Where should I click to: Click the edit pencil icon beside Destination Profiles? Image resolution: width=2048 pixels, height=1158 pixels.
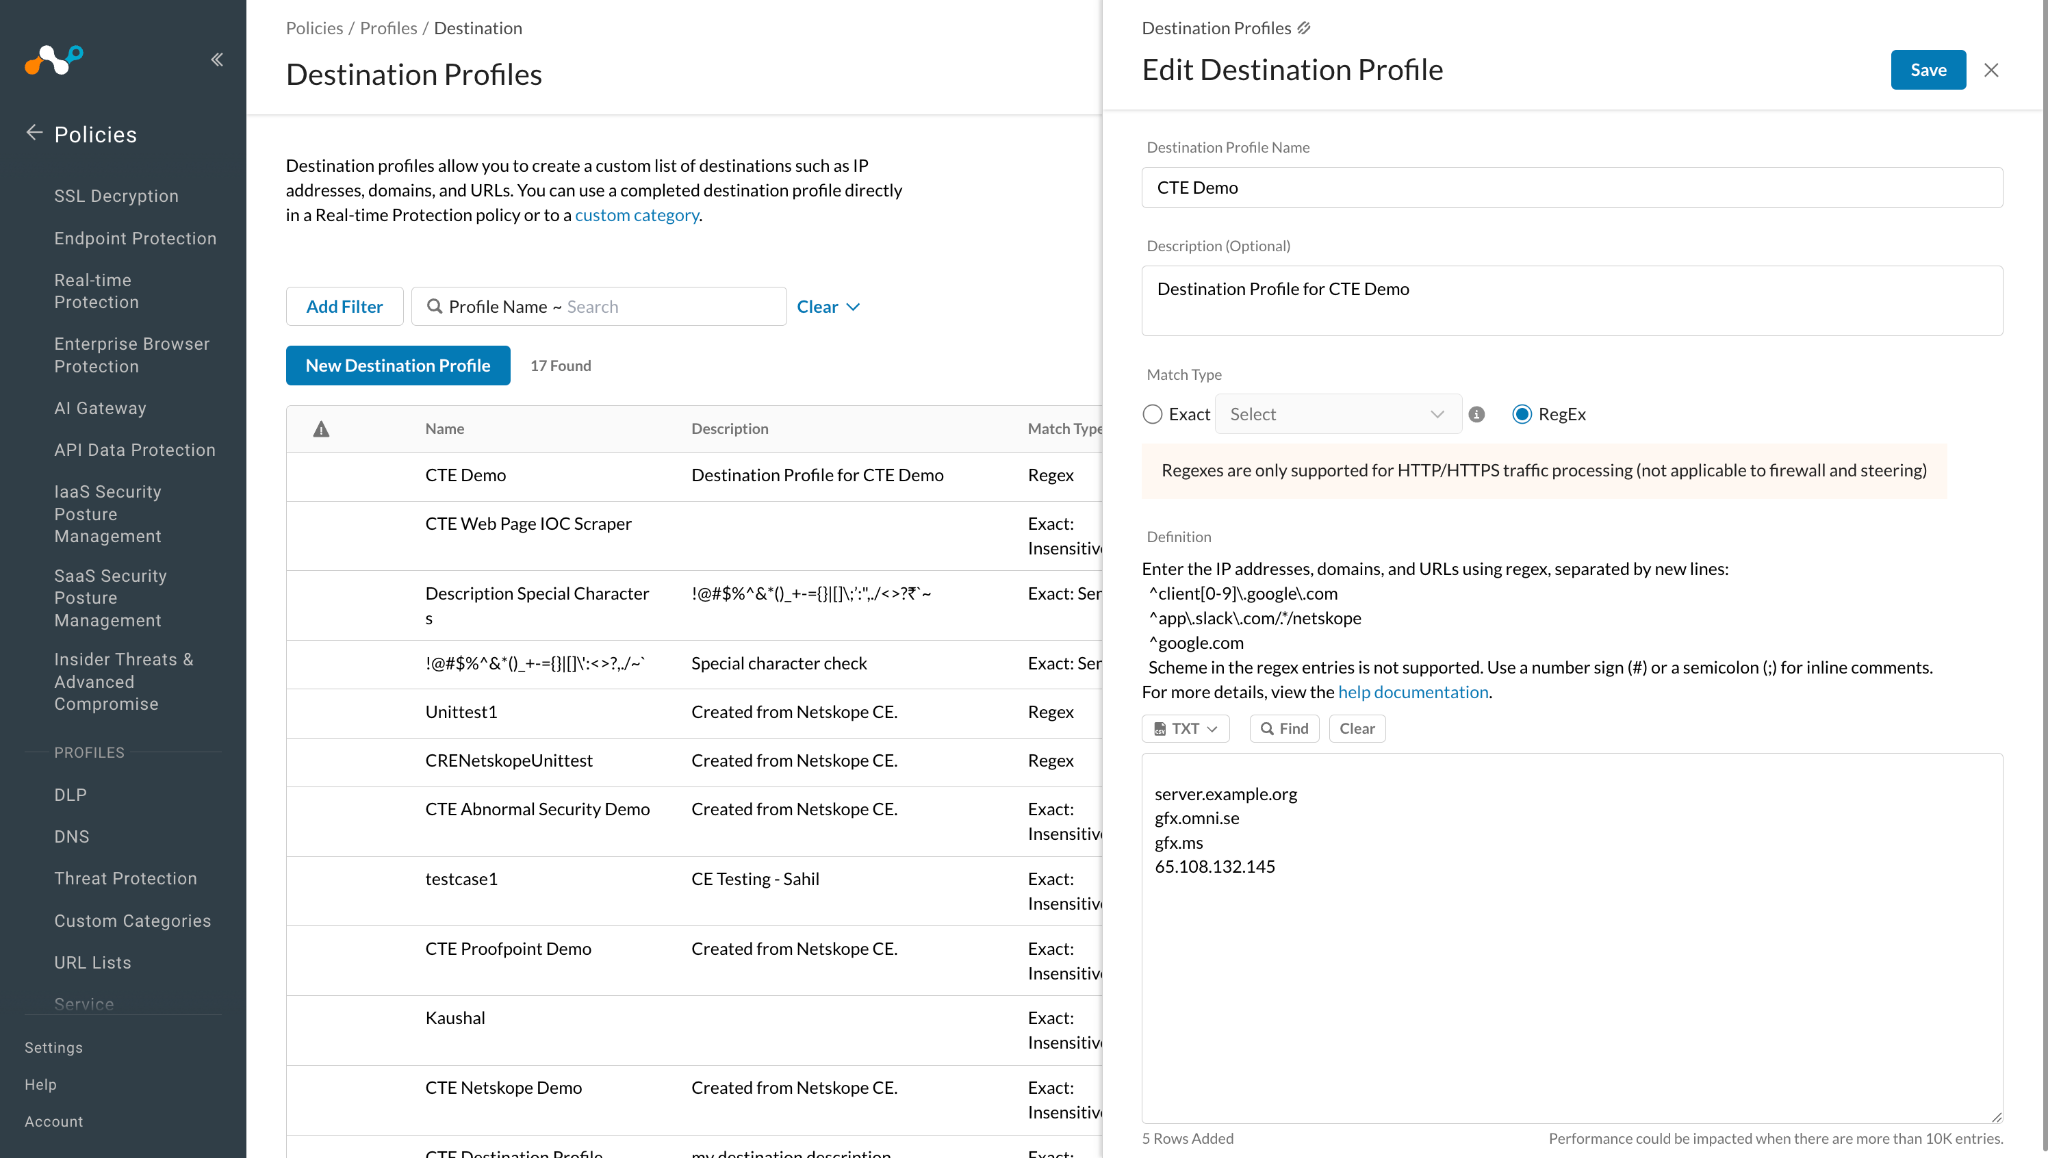pos(1304,28)
